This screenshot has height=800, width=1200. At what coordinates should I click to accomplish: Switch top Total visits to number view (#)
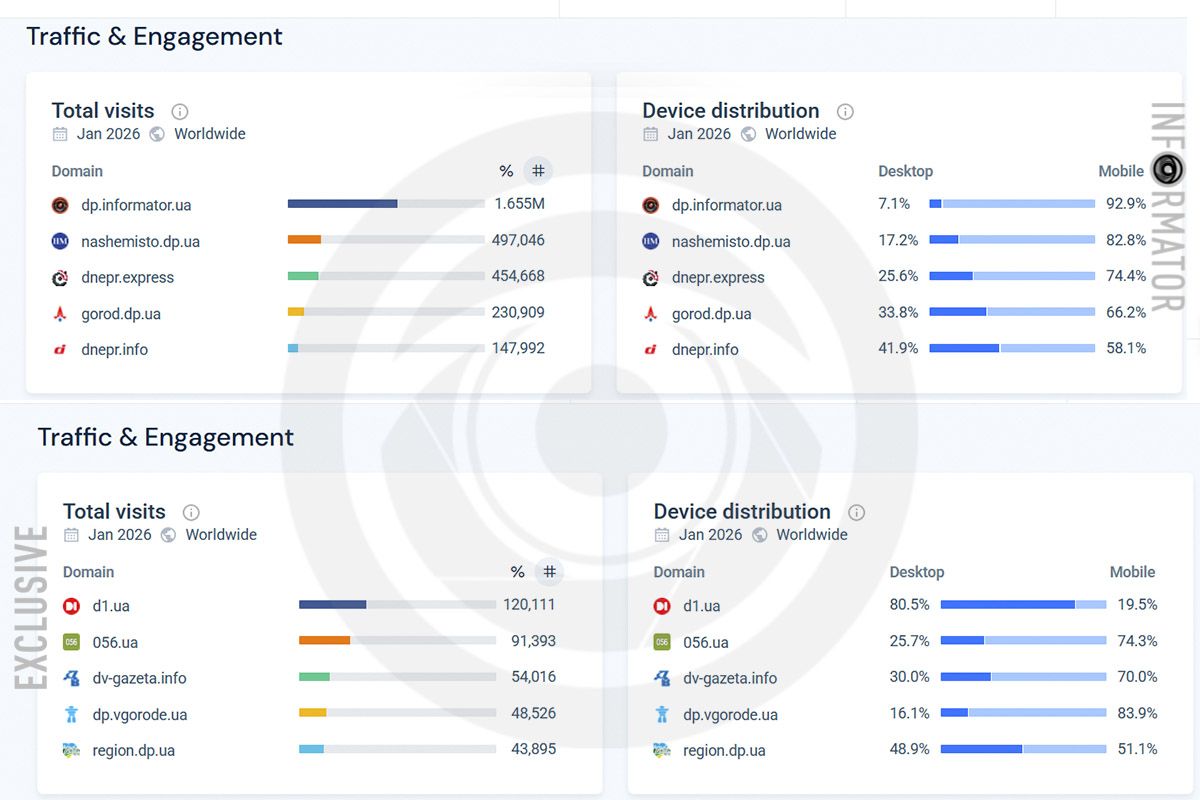pyautogui.click(x=538, y=171)
